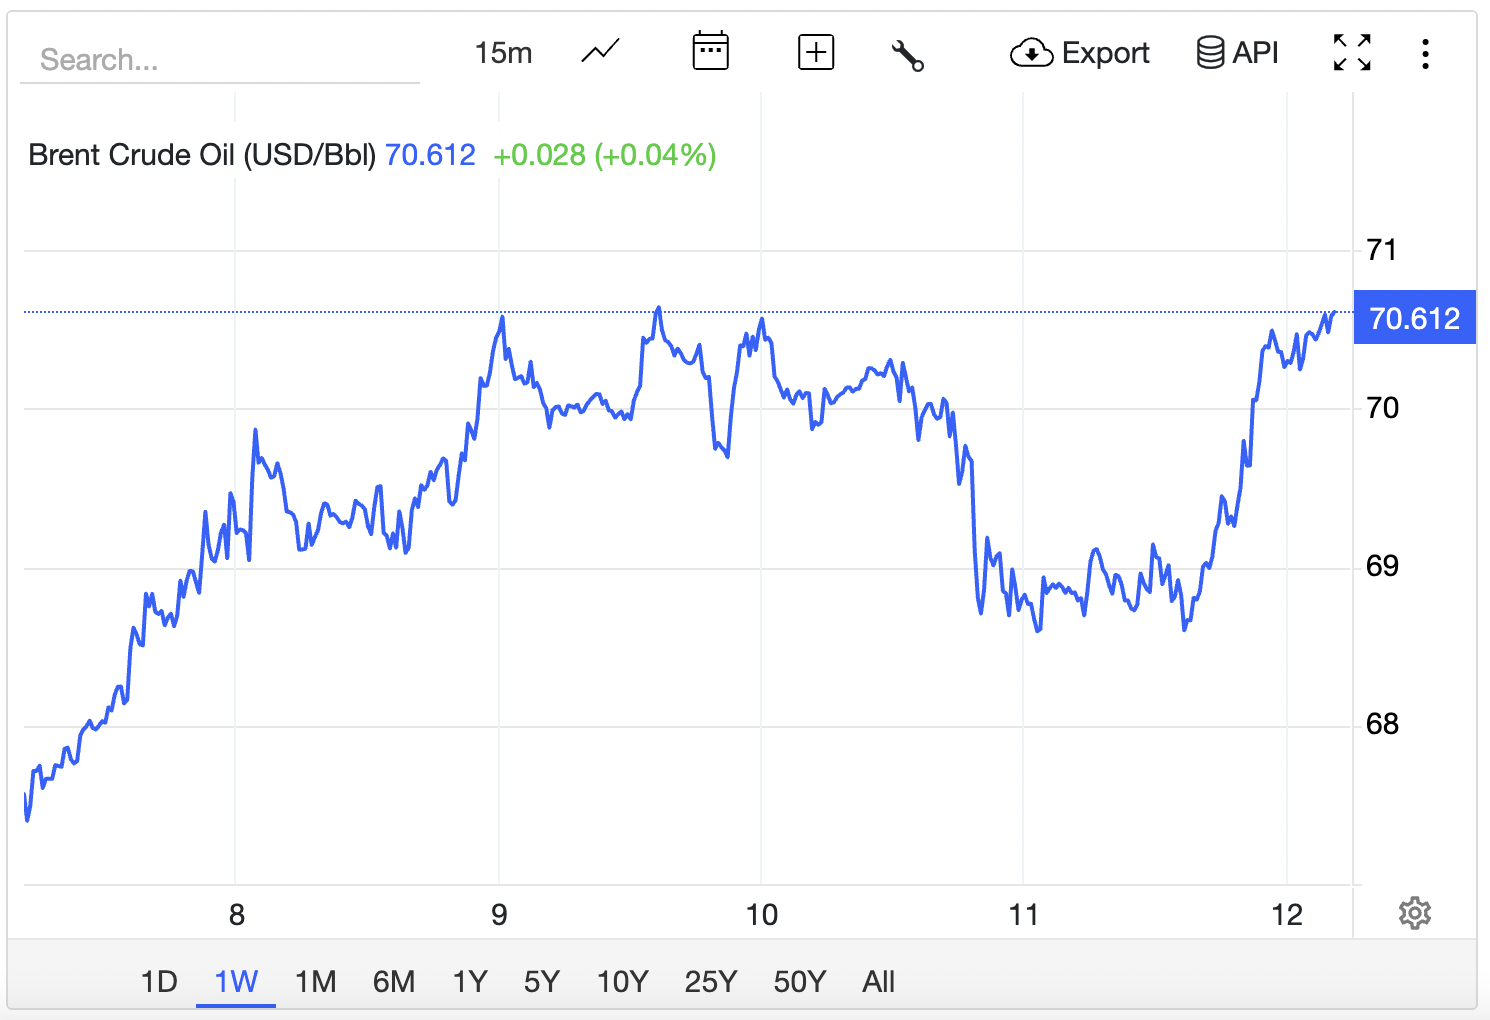Viewport: 1490px width, 1020px height.
Task: Switch to the 1M range
Action: [x=315, y=981]
